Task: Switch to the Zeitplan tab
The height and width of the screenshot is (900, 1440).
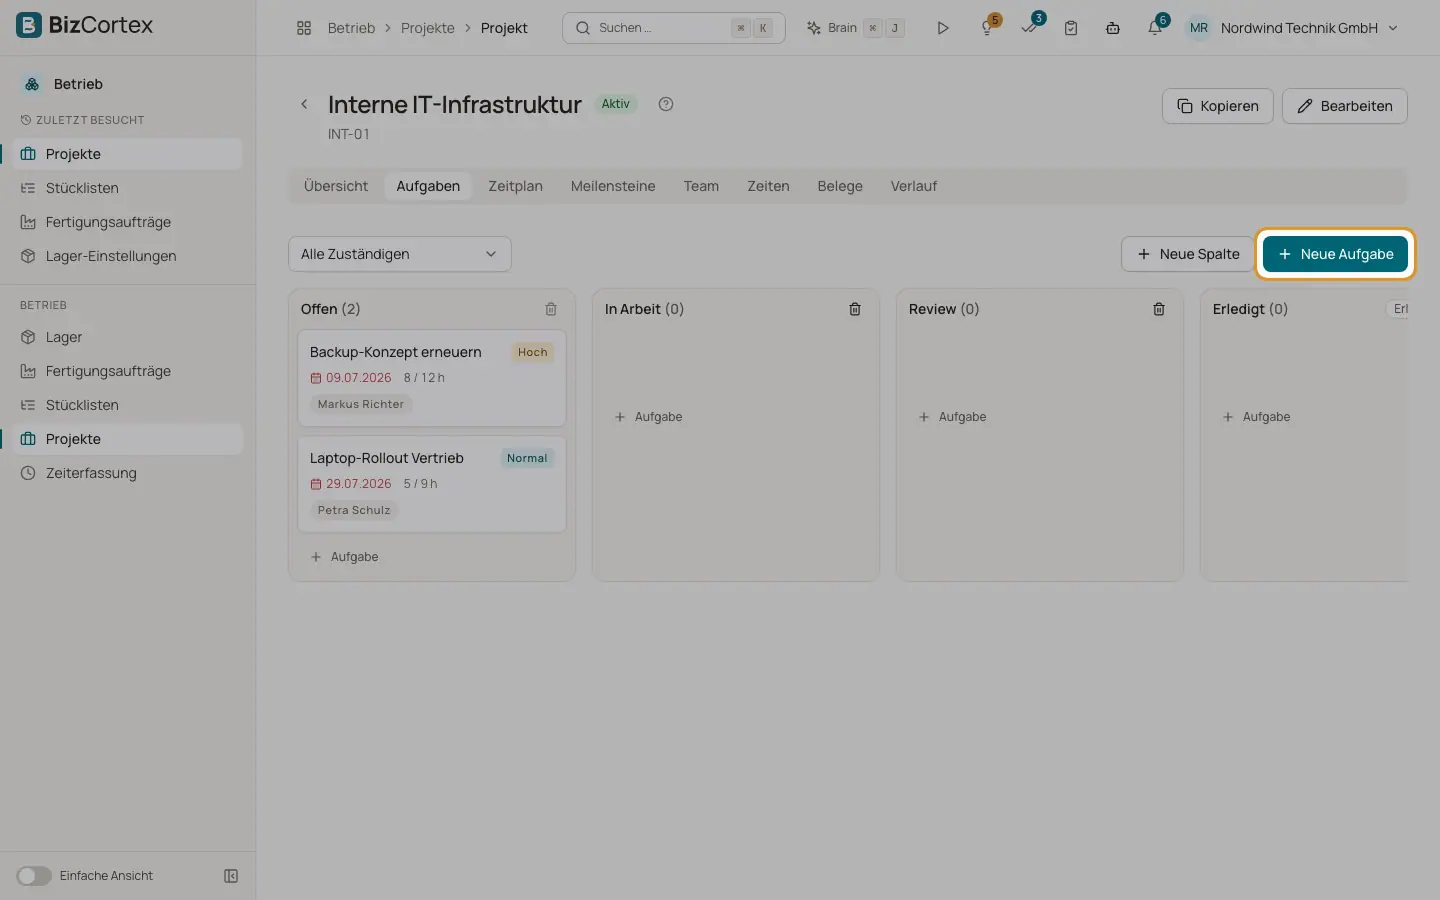Action: click(x=515, y=186)
